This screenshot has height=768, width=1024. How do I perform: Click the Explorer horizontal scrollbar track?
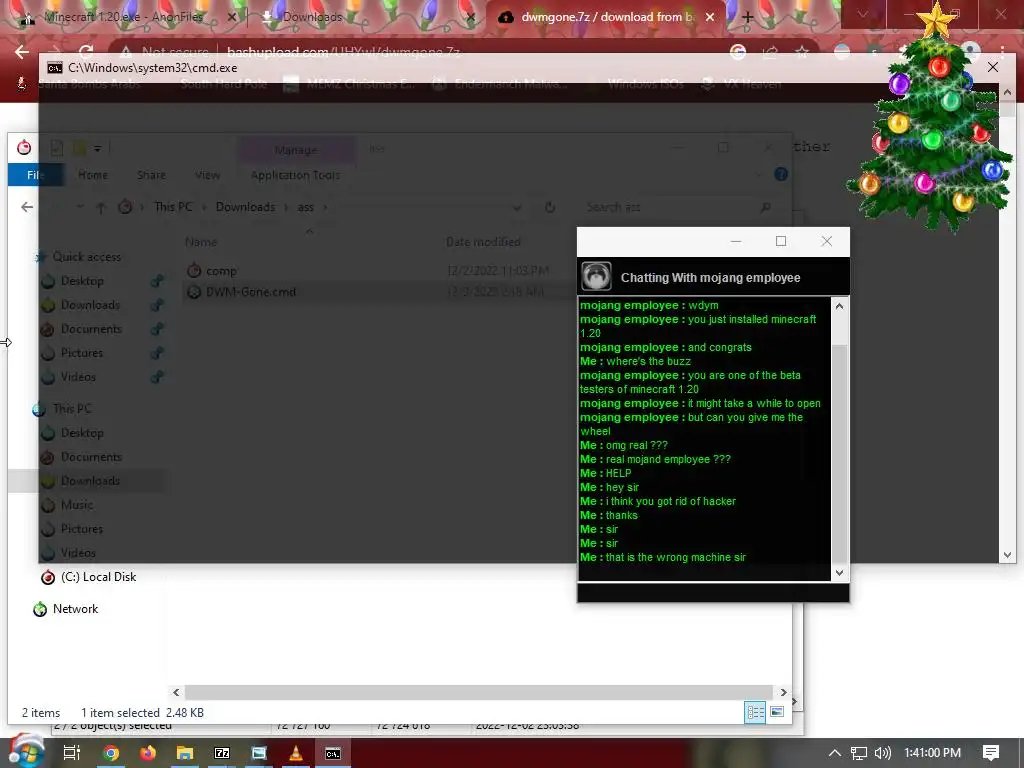click(479, 692)
